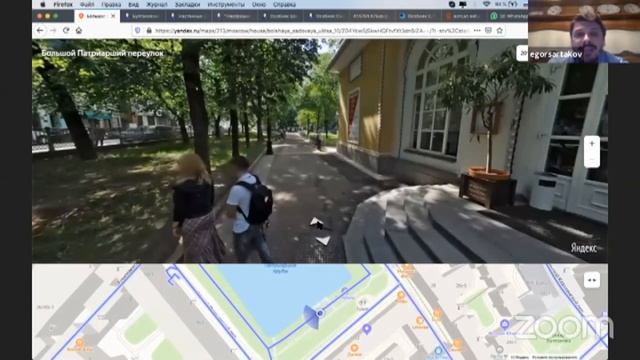Open the Справка menu

[284, 4]
